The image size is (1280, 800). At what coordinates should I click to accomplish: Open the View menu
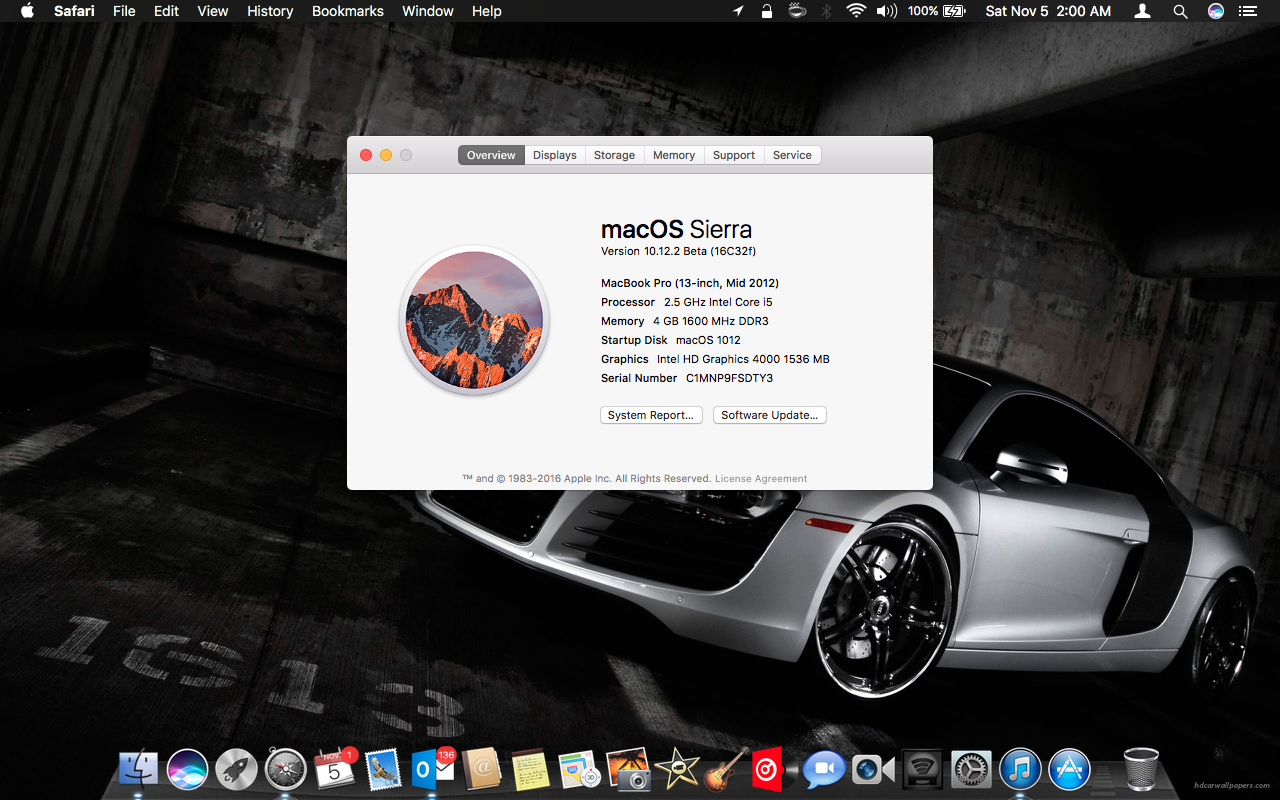[213, 11]
